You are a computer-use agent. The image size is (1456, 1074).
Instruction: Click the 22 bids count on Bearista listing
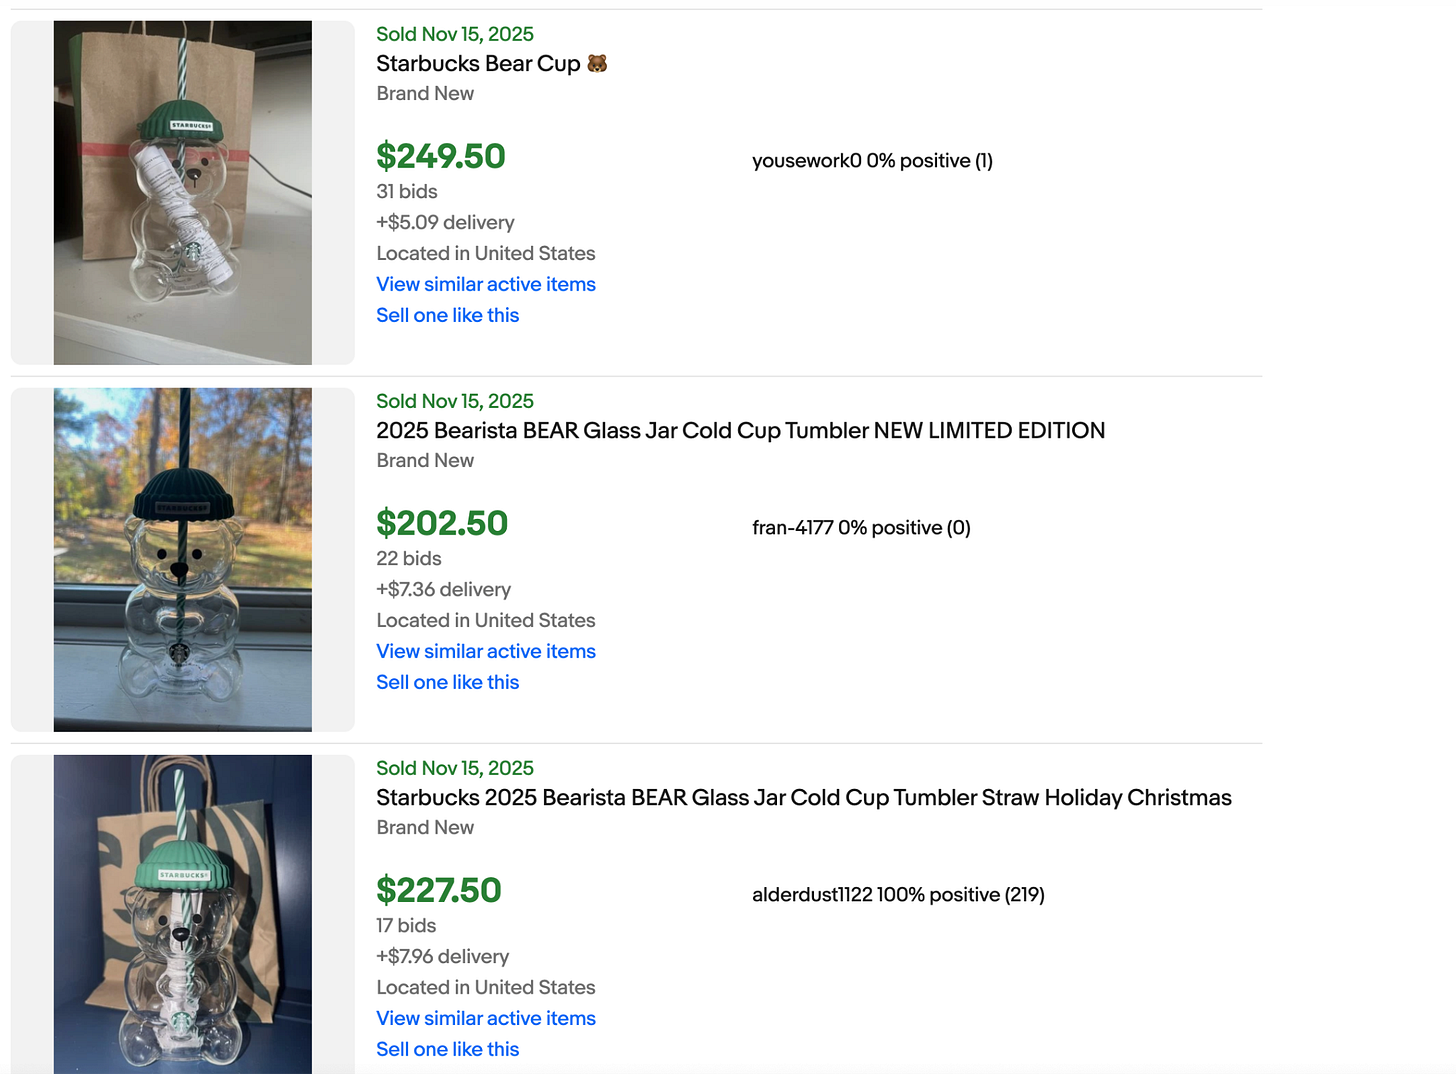[408, 558]
